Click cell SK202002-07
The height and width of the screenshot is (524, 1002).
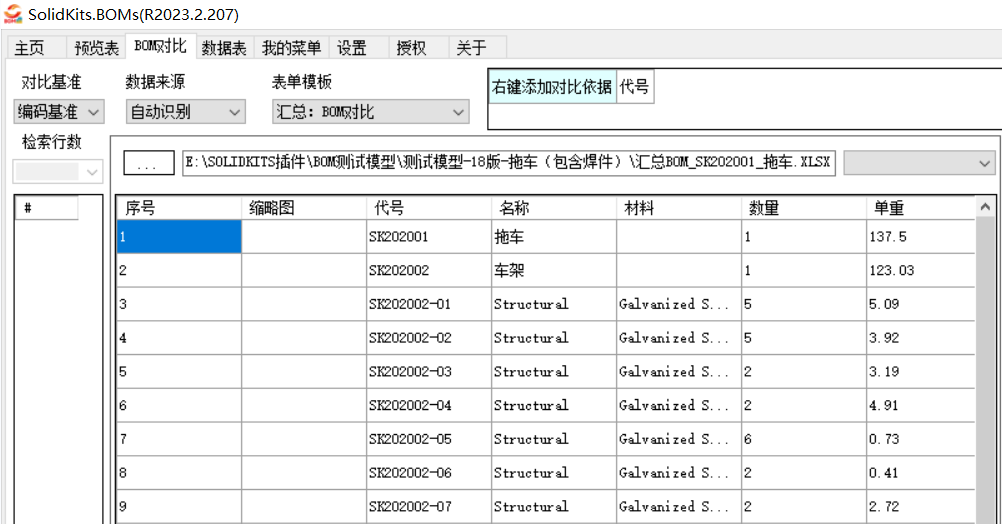(429, 506)
